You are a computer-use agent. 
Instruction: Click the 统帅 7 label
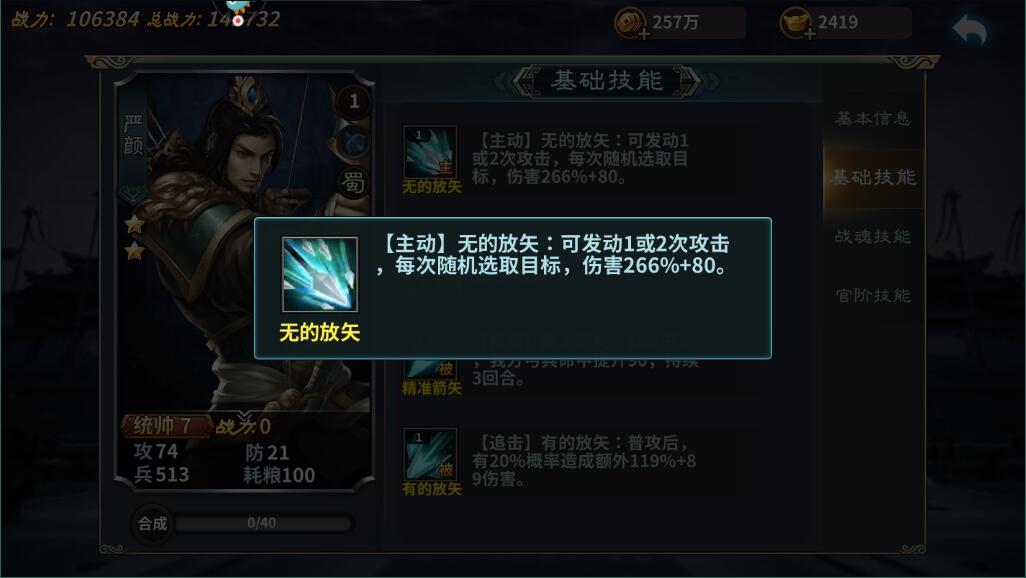pos(164,426)
